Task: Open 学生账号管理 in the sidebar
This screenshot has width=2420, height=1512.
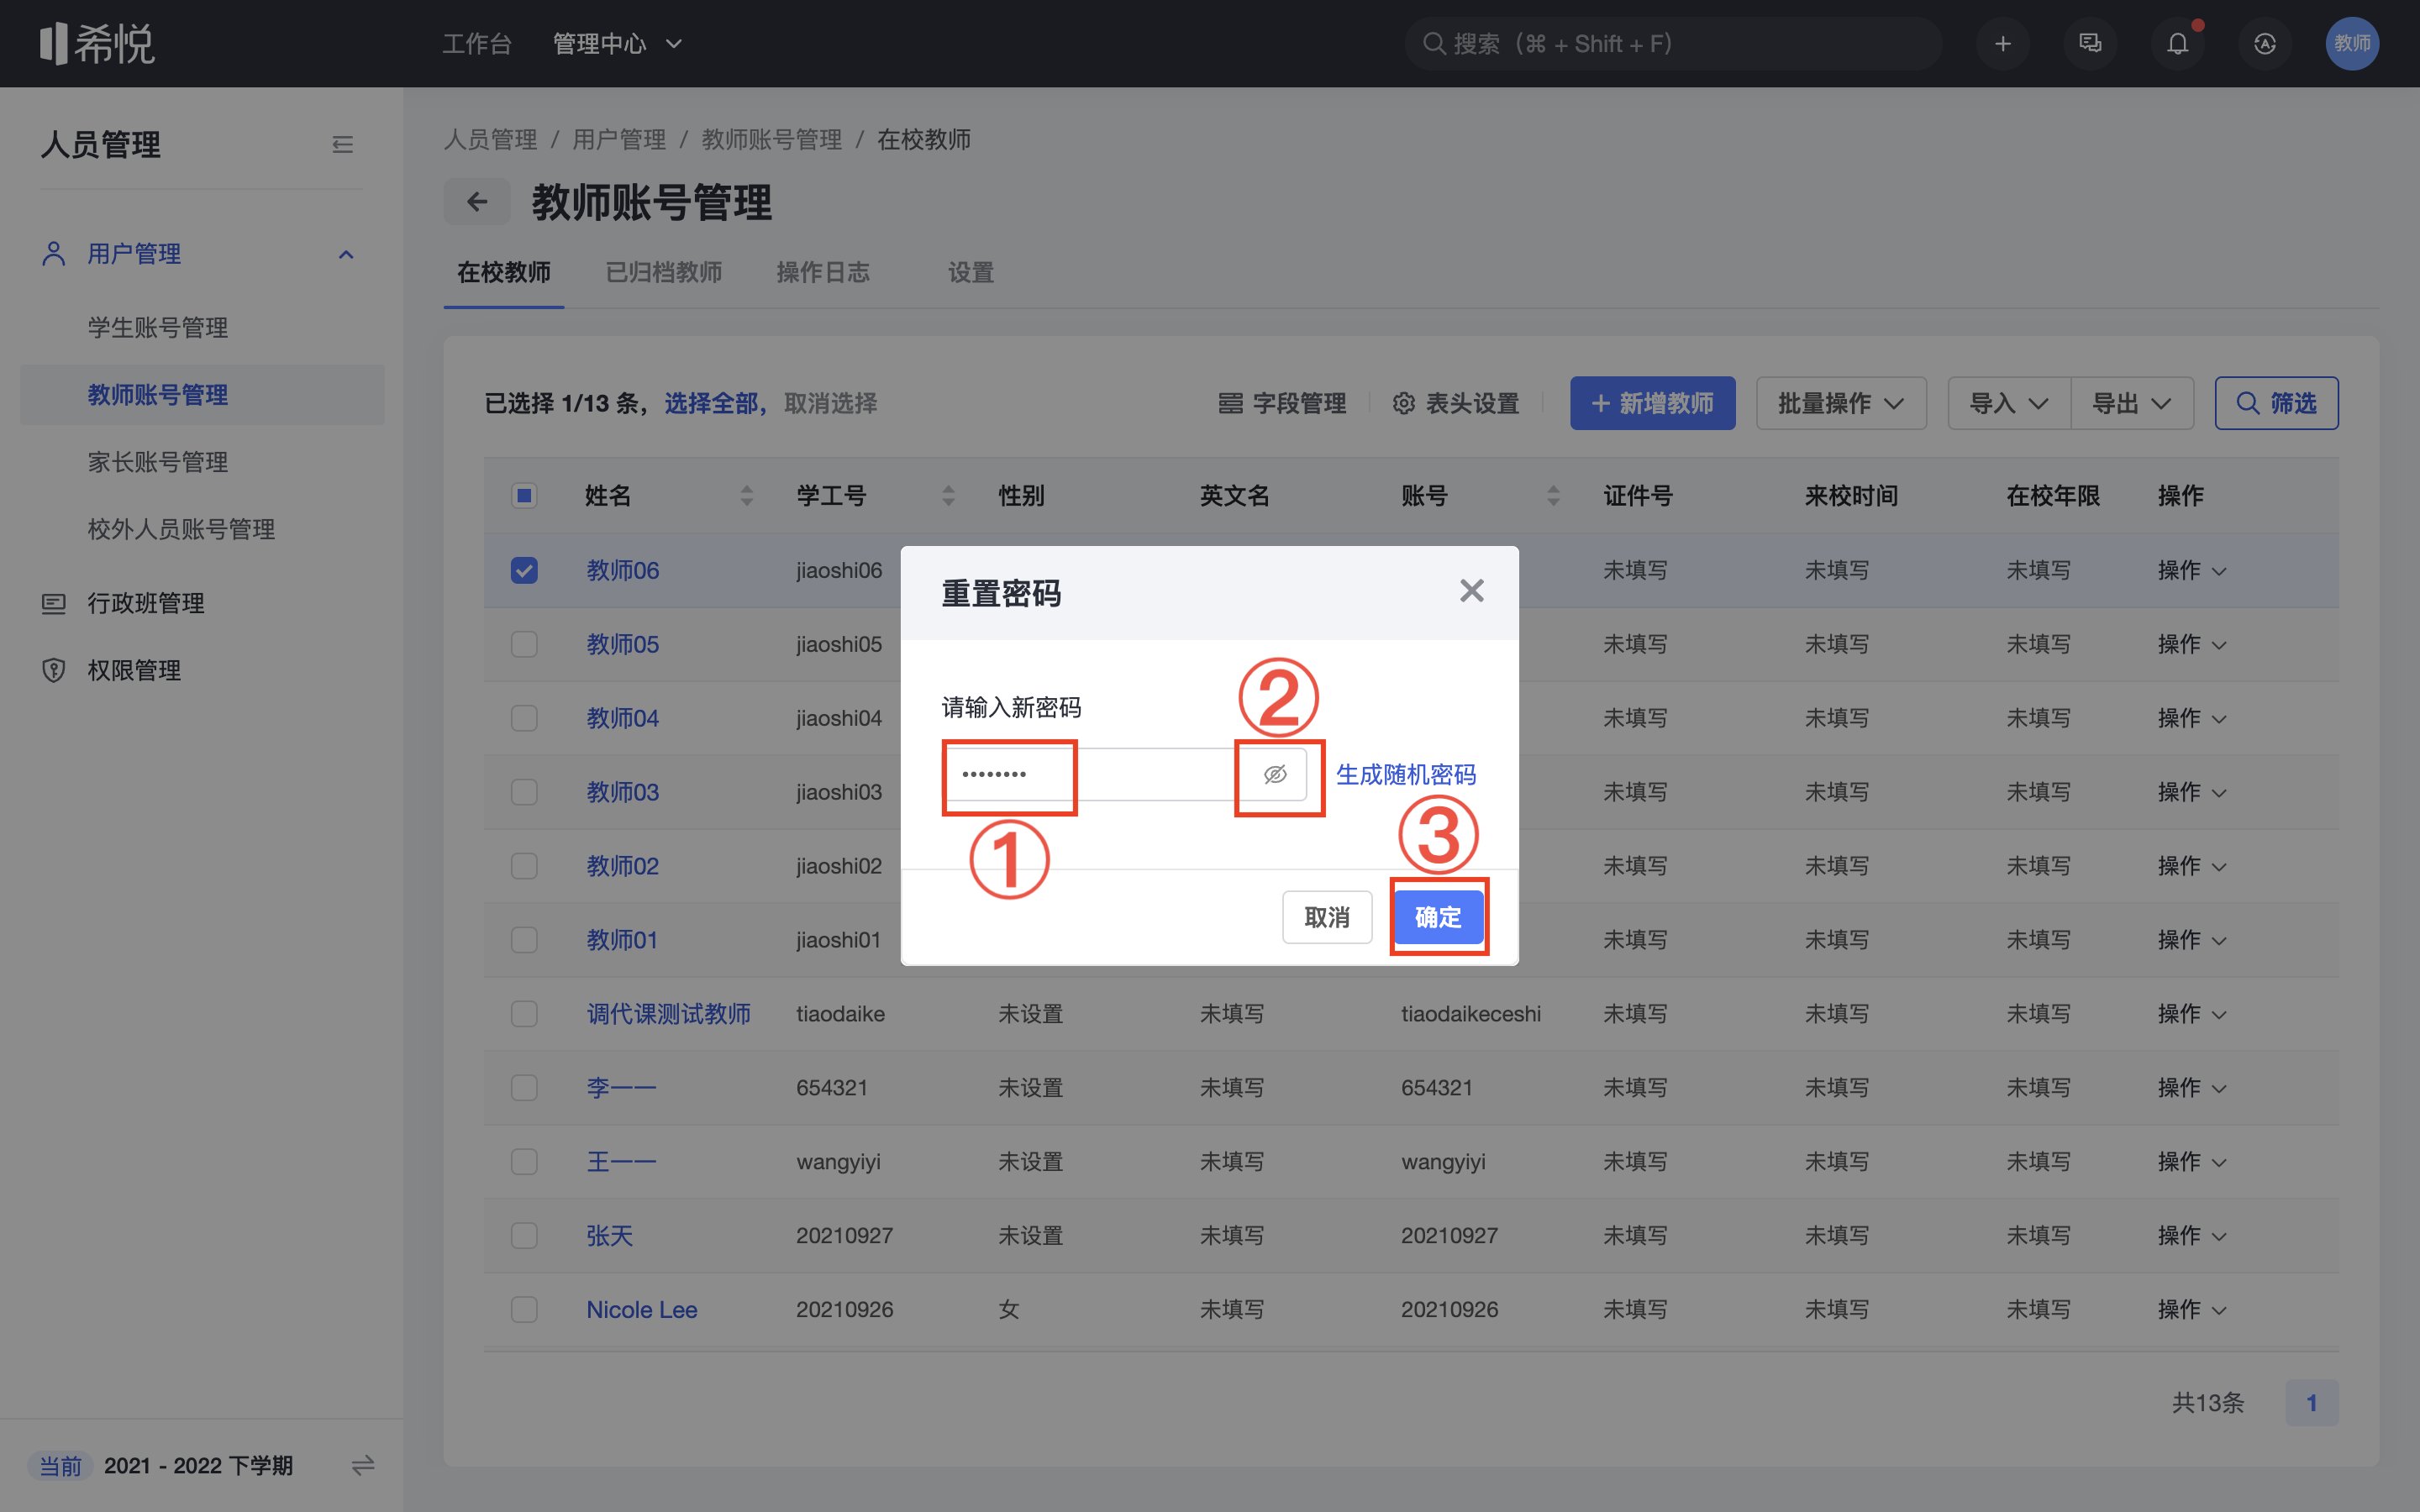Action: coord(158,327)
